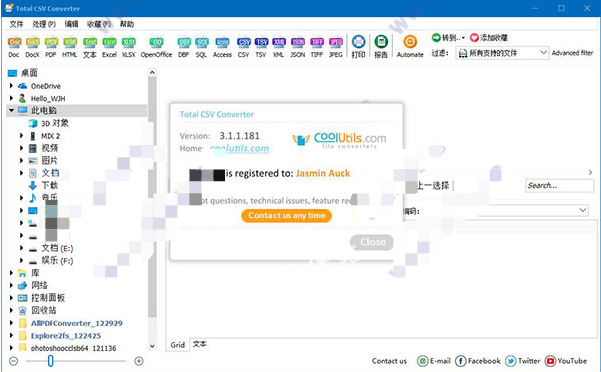Screen dimensions: 601x372
Task: Expand the Hello_WJH tree node
Action: point(11,98)
